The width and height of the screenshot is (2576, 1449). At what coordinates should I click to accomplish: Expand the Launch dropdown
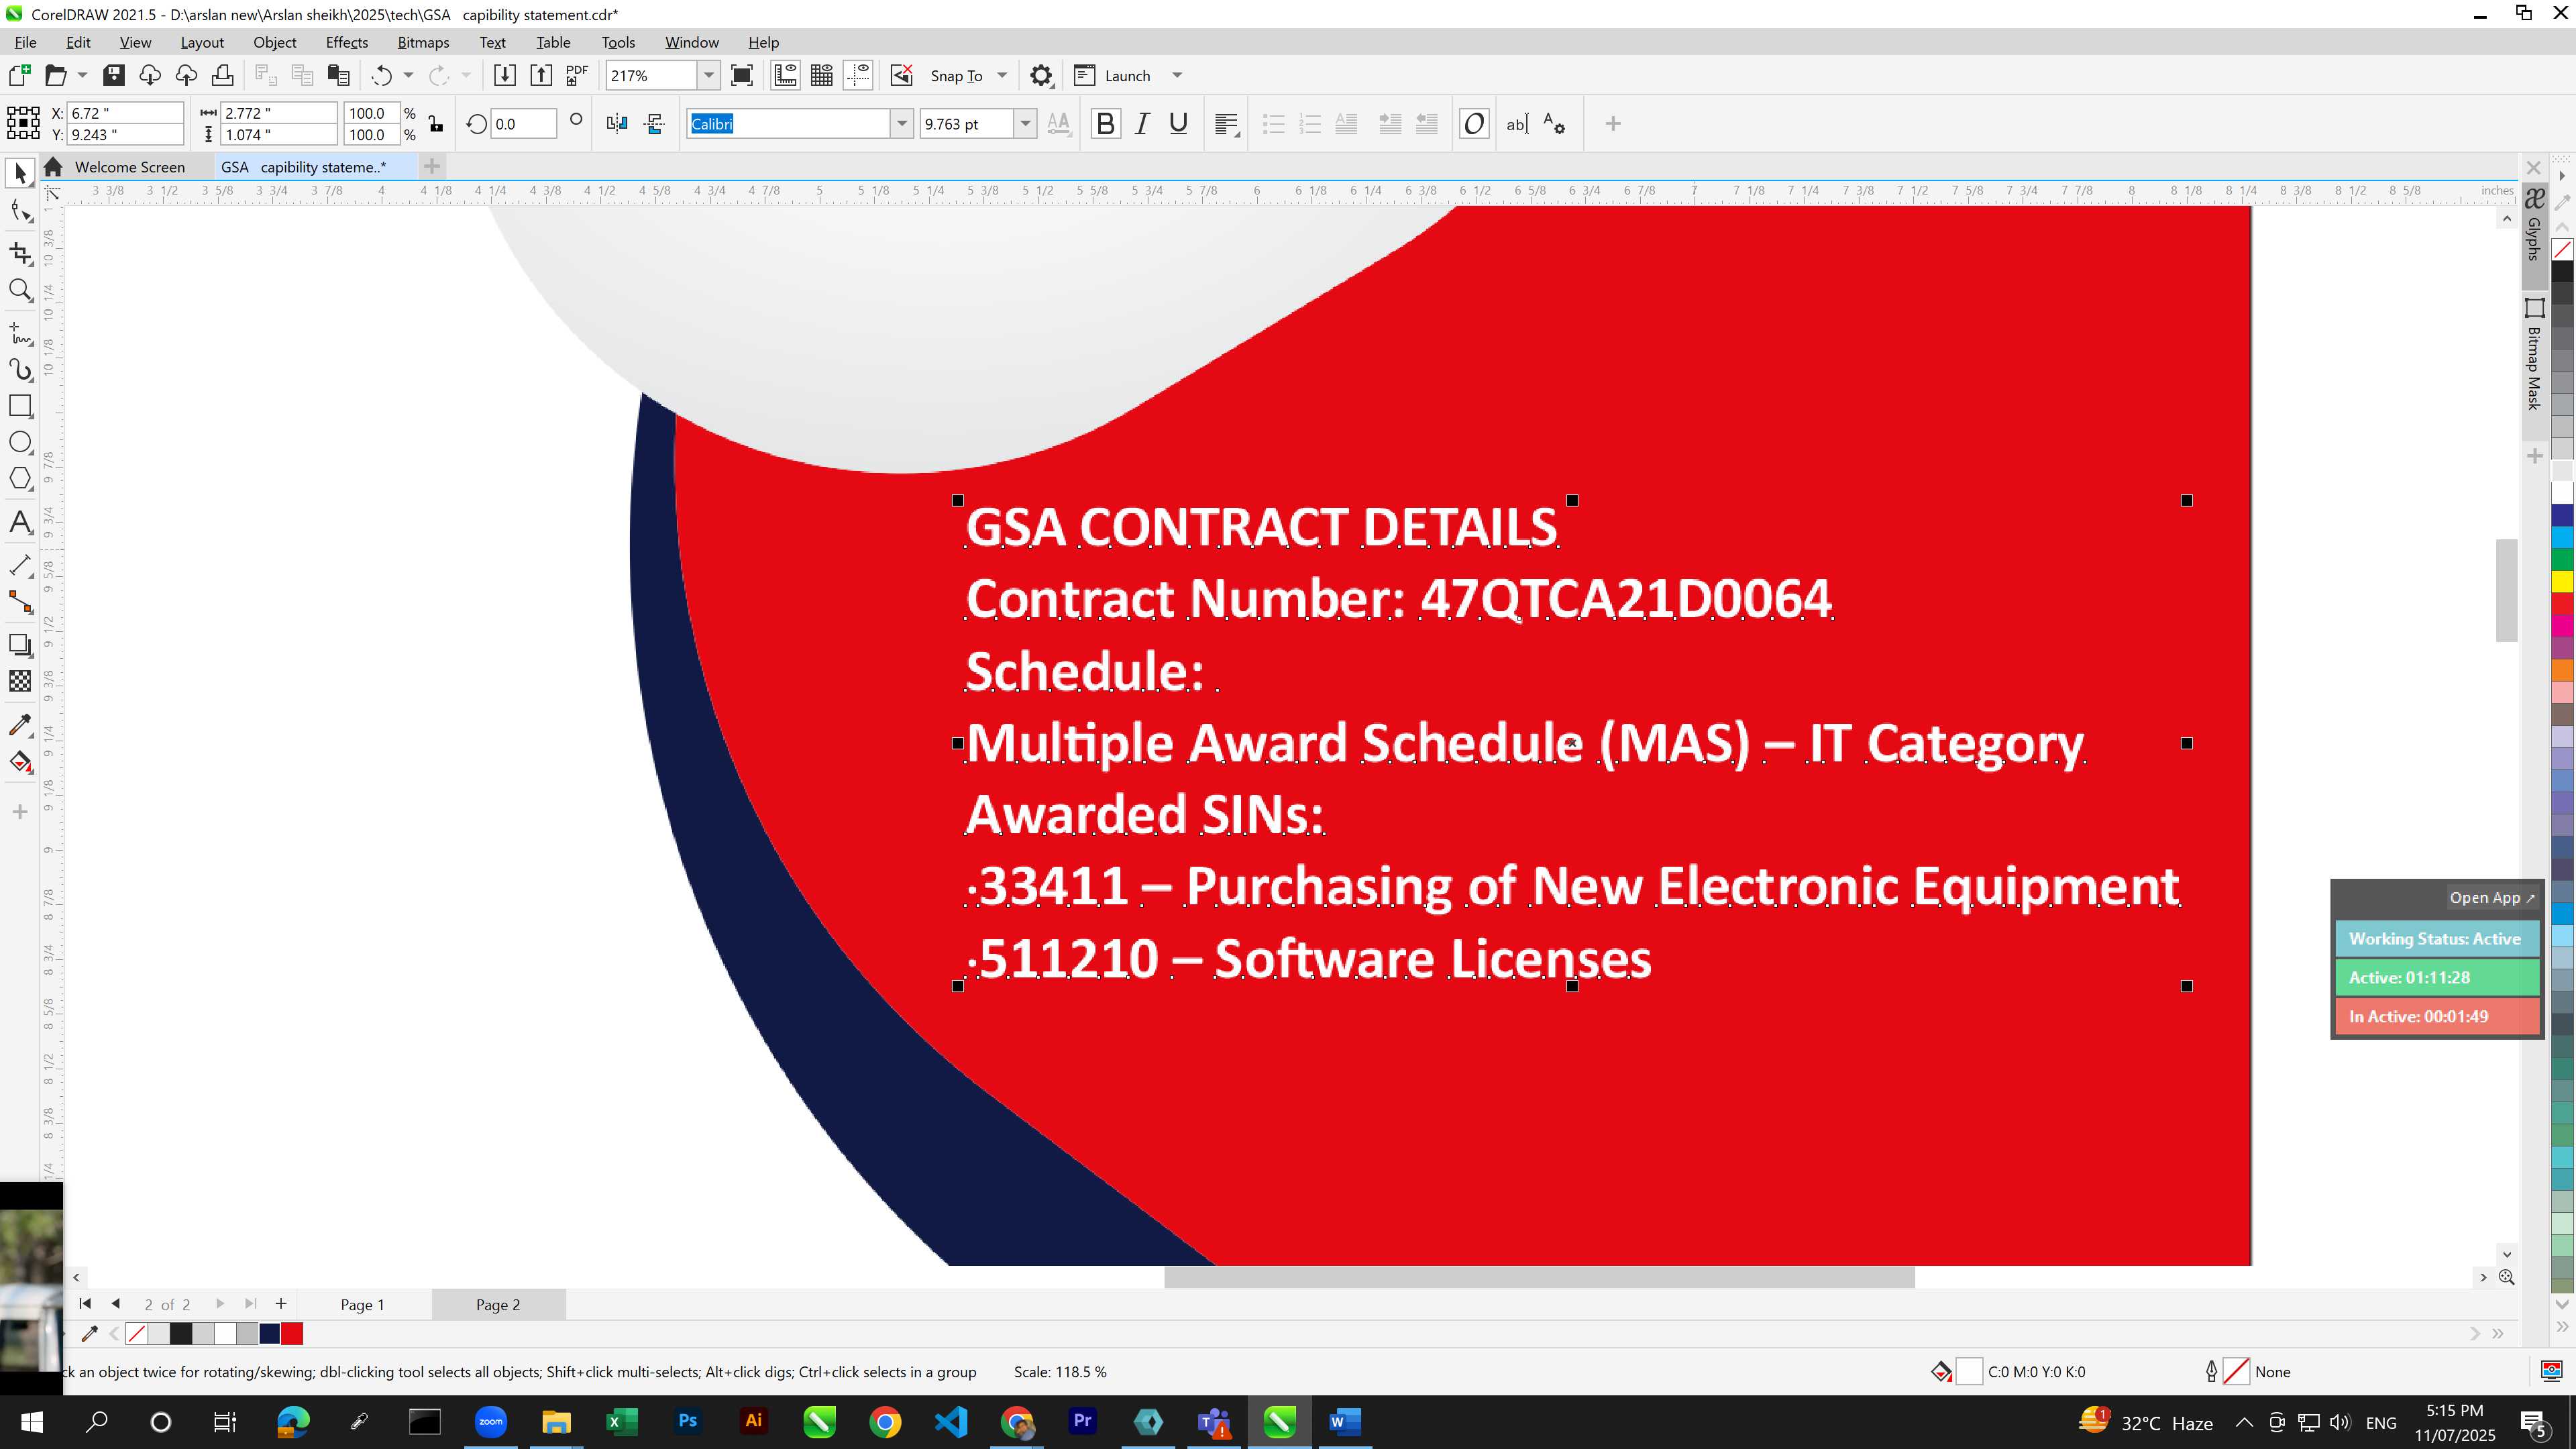click(1177, 76)
